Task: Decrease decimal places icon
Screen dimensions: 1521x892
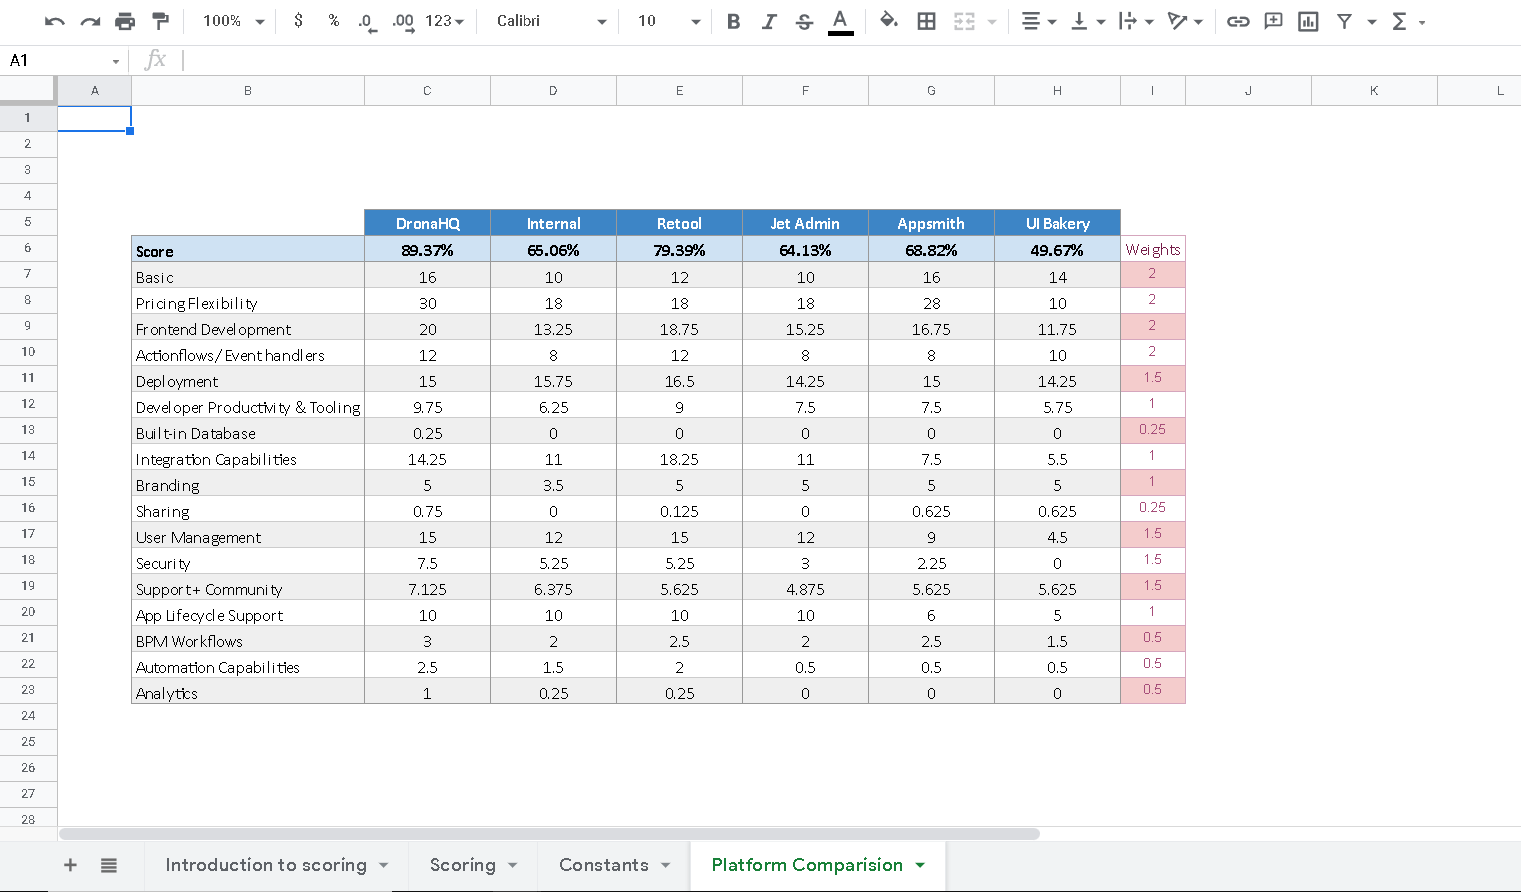Action: pyautogui.click(x=367, y=21)
